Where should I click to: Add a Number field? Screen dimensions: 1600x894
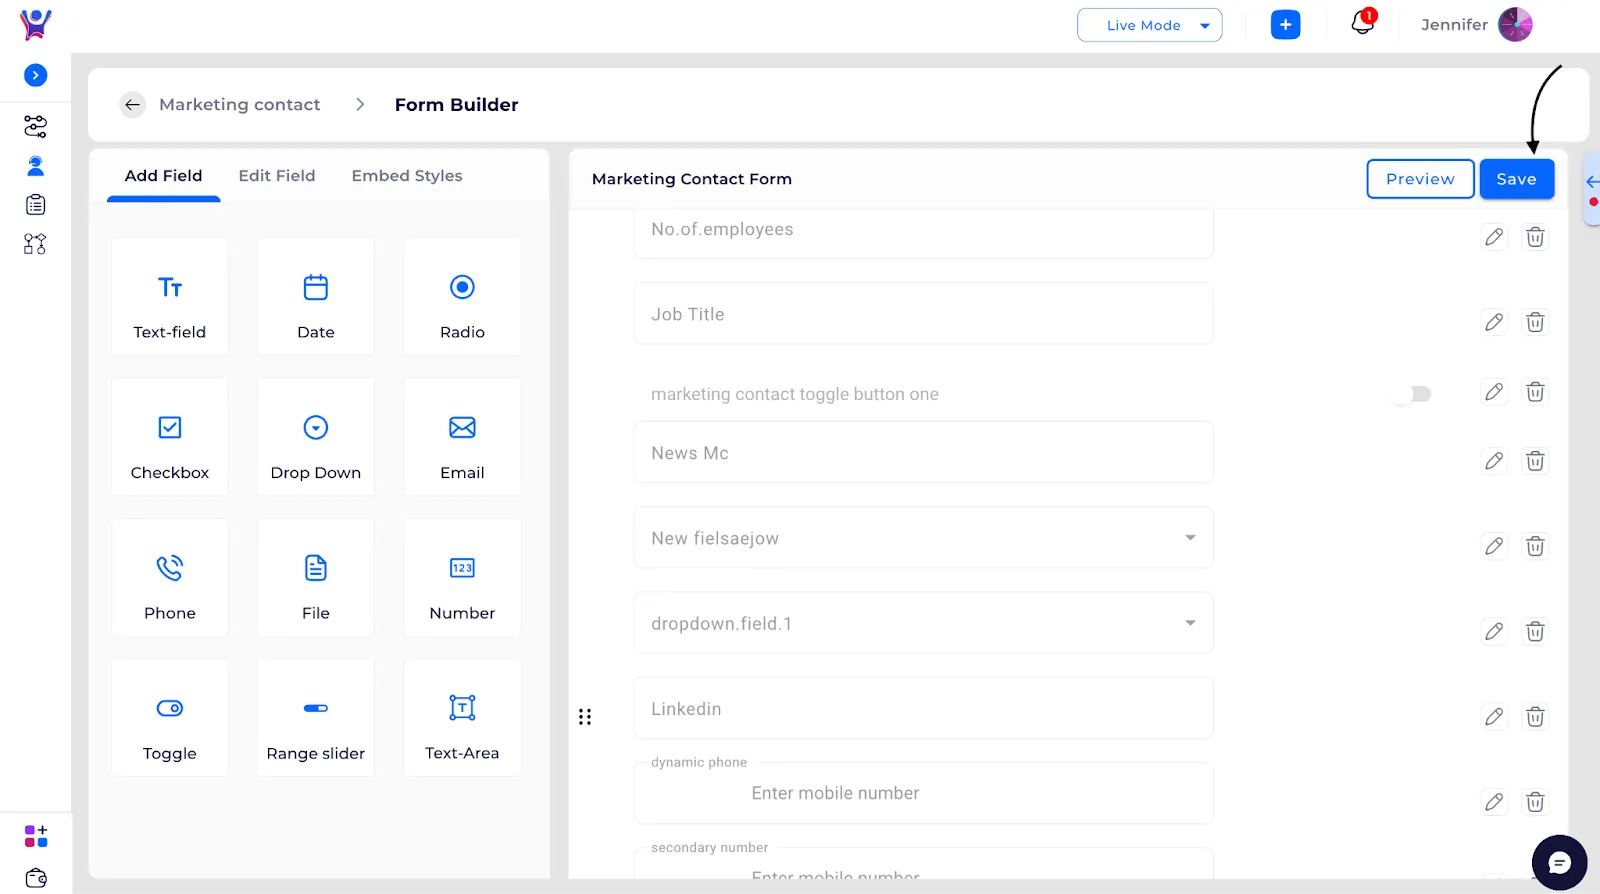pyautogui.click(x=462, y=577)
